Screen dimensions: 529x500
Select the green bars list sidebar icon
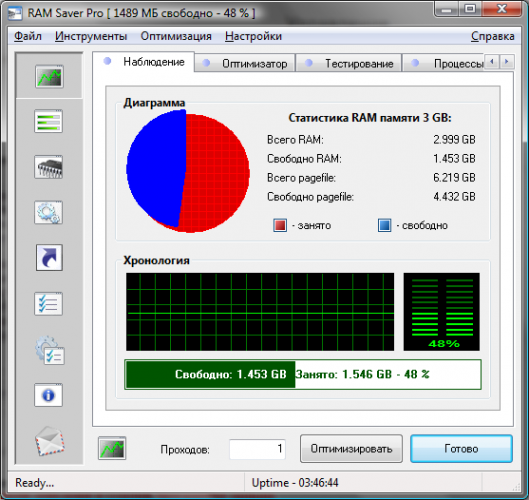(49, 121)
